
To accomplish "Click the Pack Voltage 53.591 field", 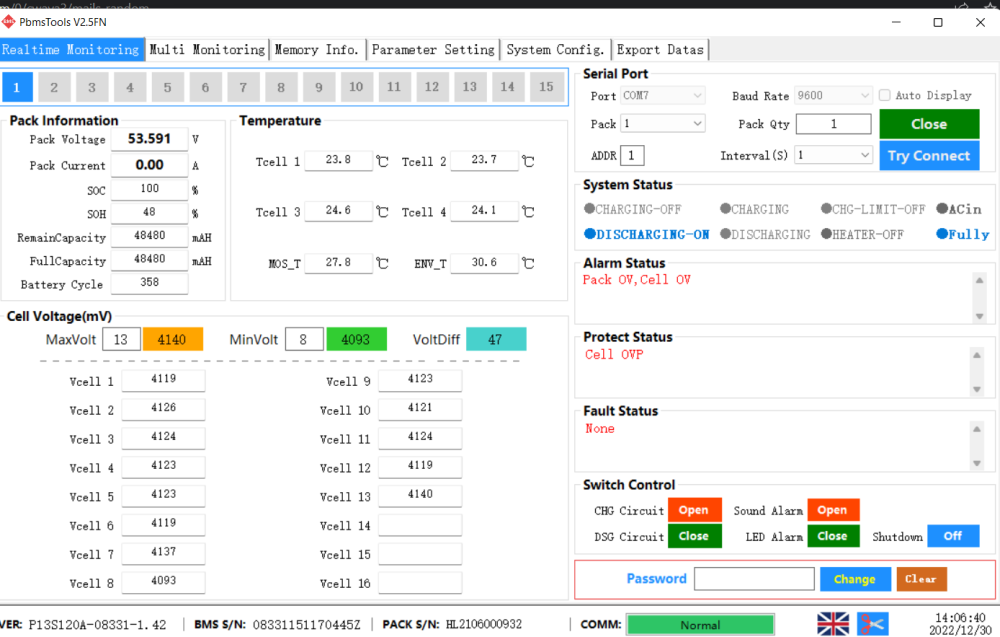I will coord(150,139).
